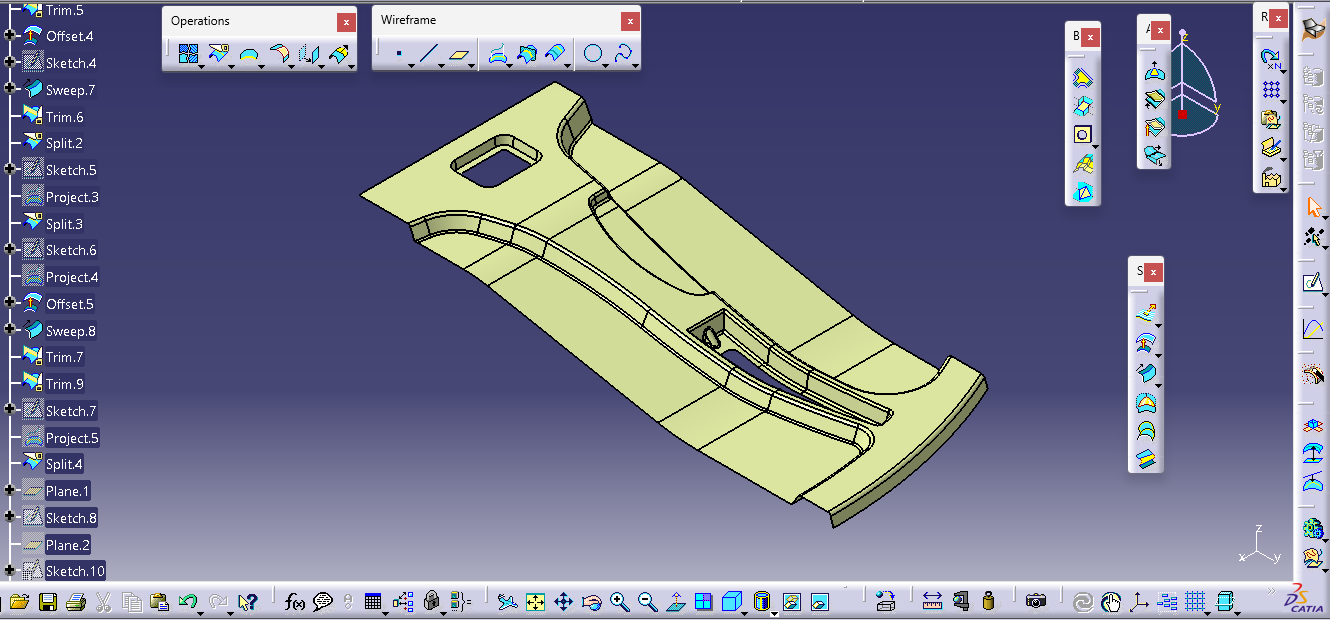Viewport: 1330px width, 620px height.
Task: Select the arrow Select tool on right toolbar
Action: 1314,208
